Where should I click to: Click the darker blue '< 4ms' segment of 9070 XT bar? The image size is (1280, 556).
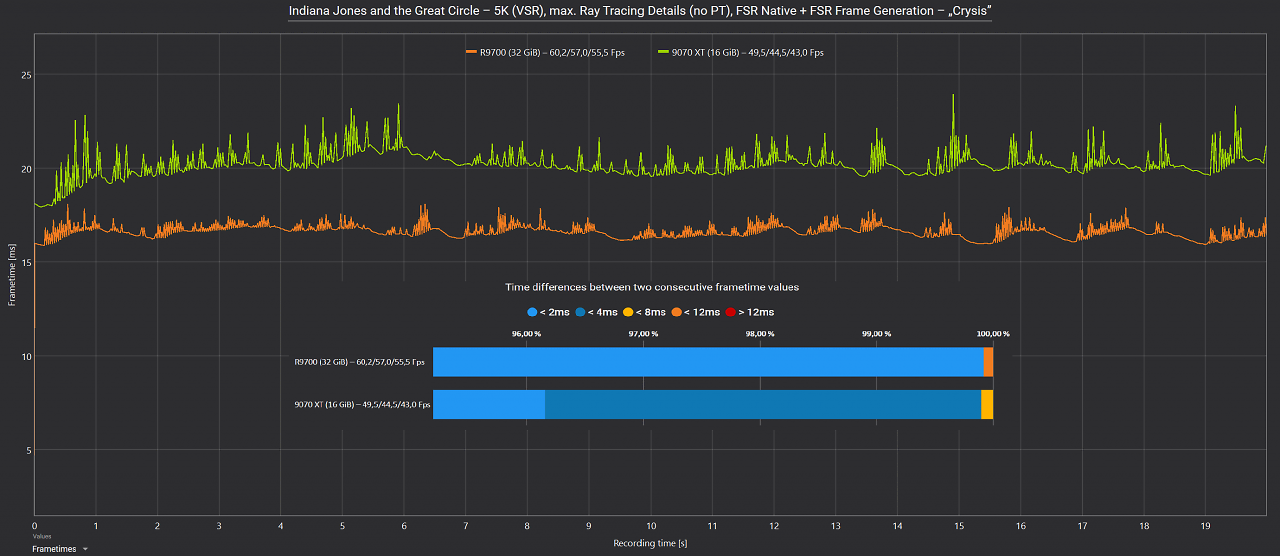tap(763, 404)
